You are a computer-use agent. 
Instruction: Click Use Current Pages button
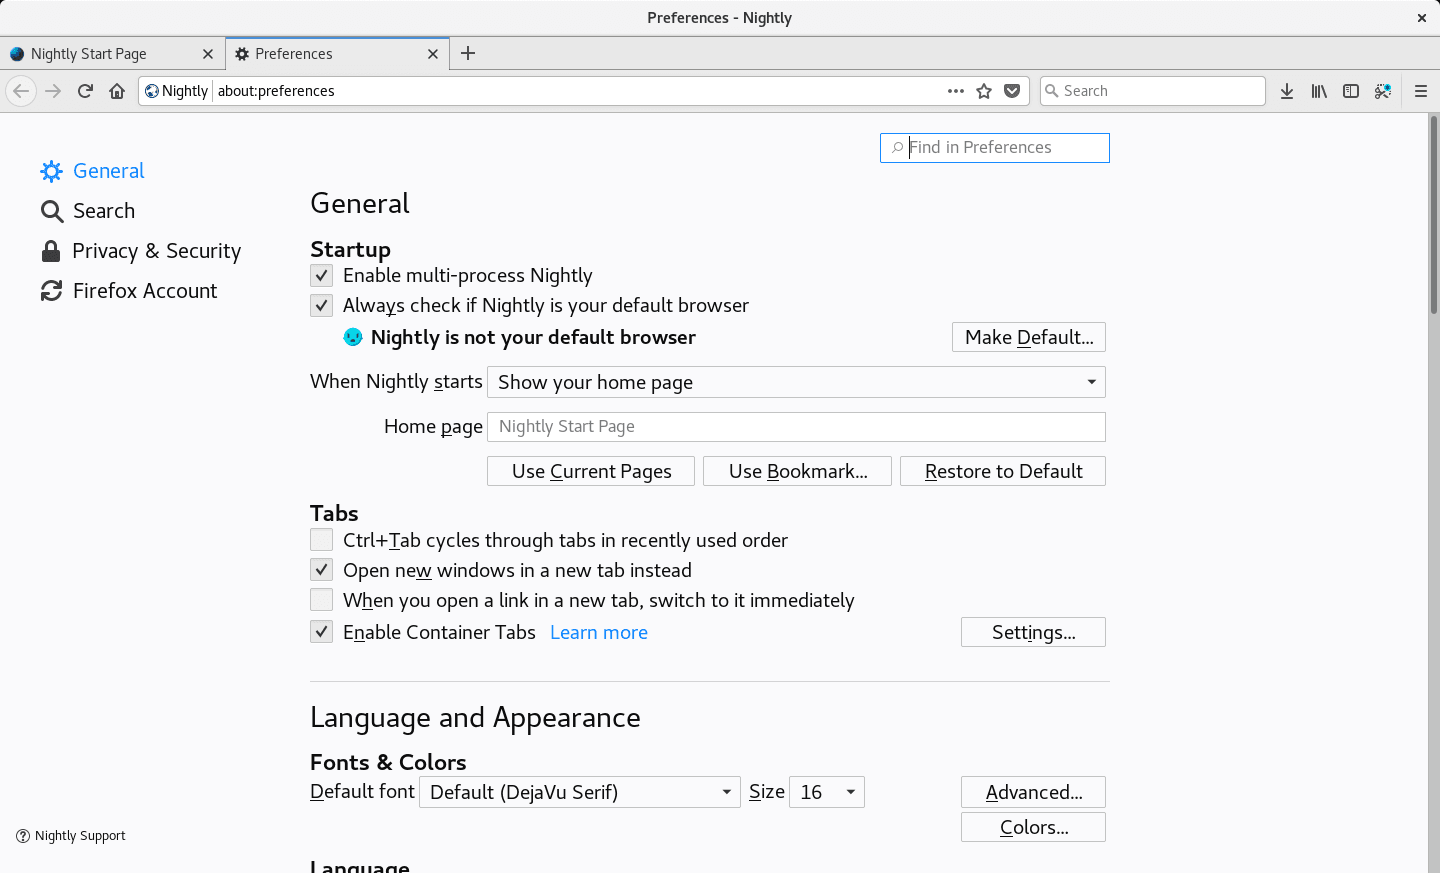pos(591,471)
